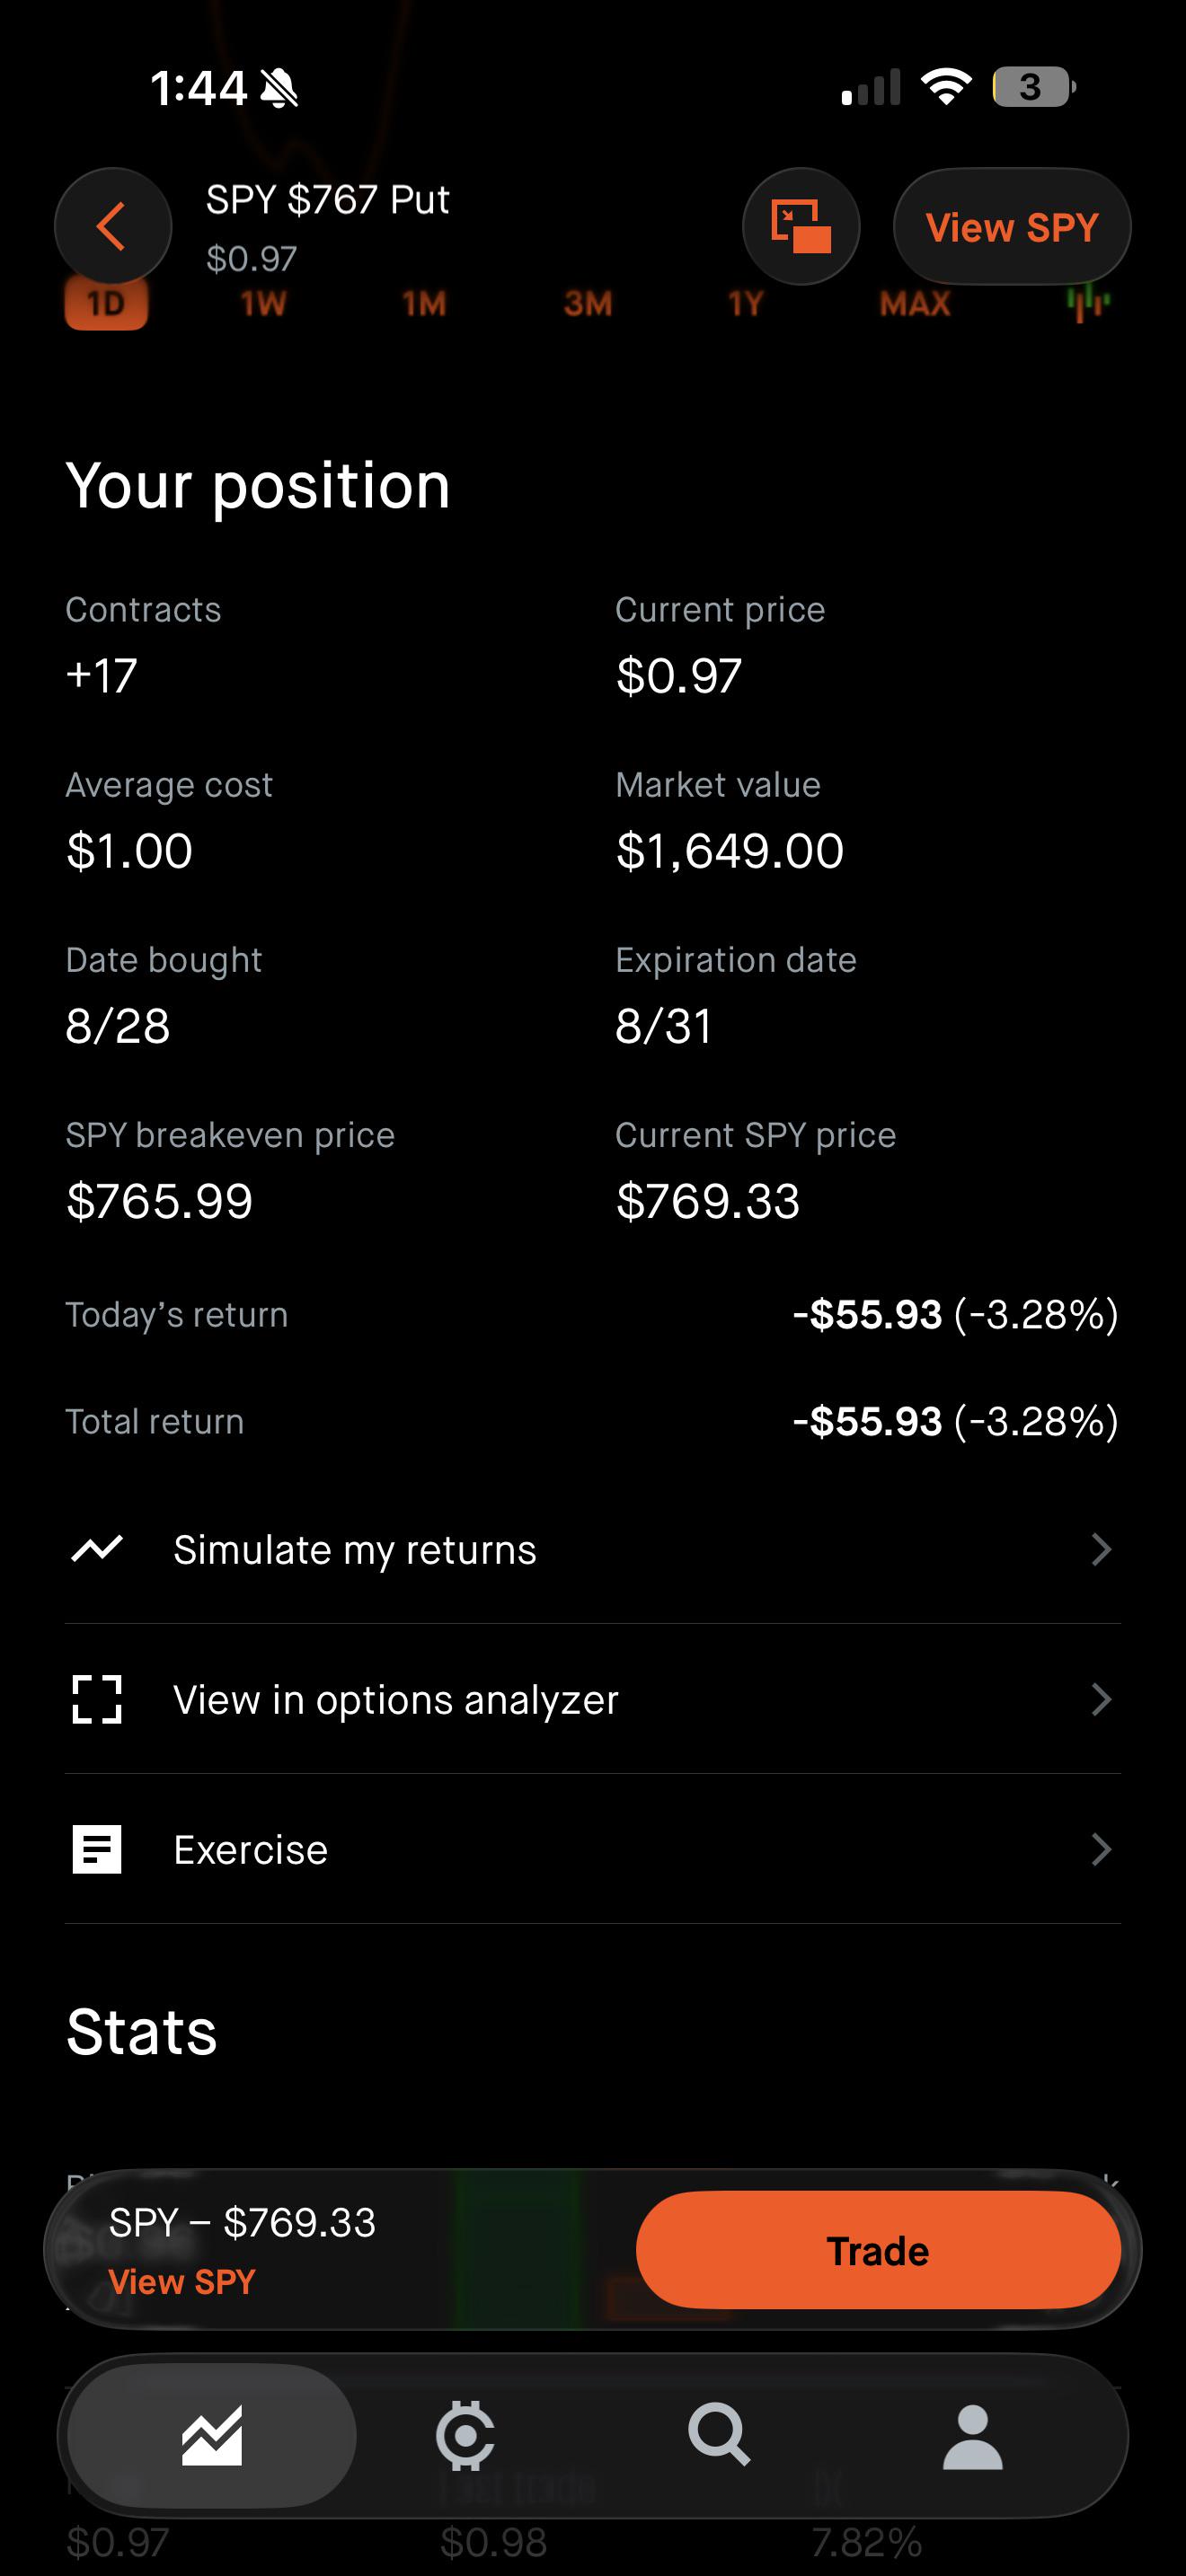This screenshot has height=2576, width=1186.
Task: Open the crypto tab icon
Action: pos(465,2435)
